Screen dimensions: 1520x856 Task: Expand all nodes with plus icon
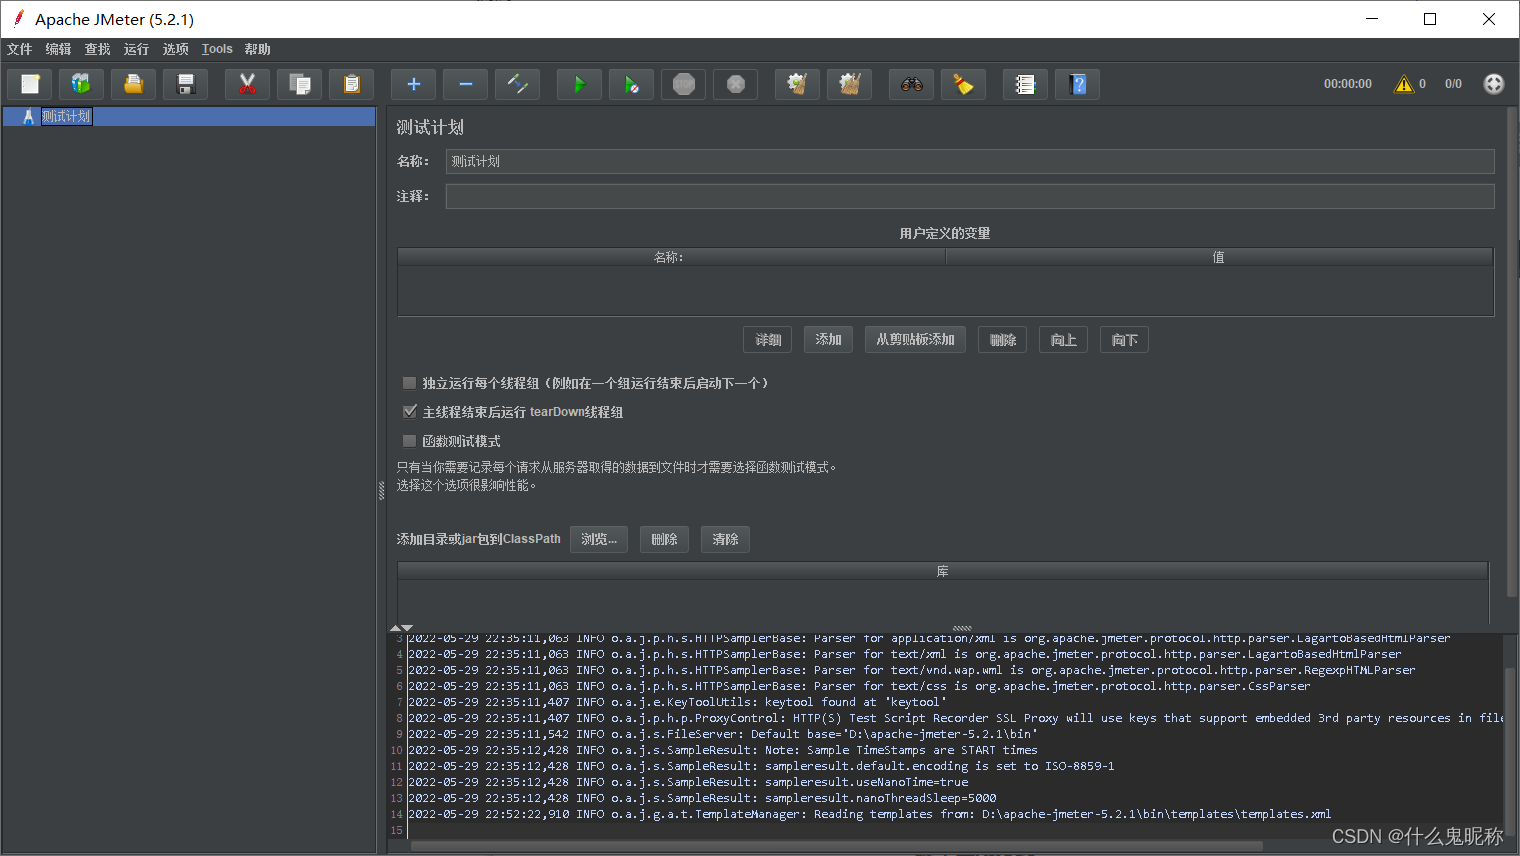pos(413,85)
